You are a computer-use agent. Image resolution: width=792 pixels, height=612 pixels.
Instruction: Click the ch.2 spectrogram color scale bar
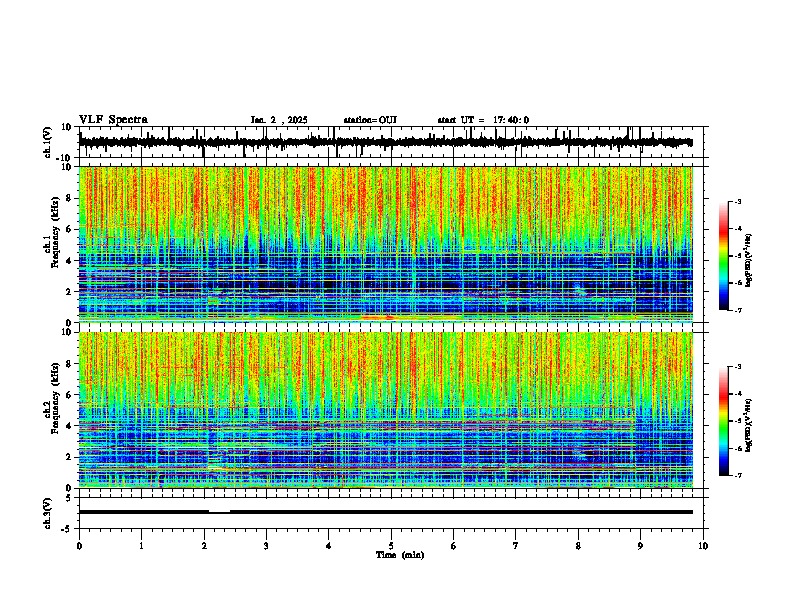coord(724,421)
